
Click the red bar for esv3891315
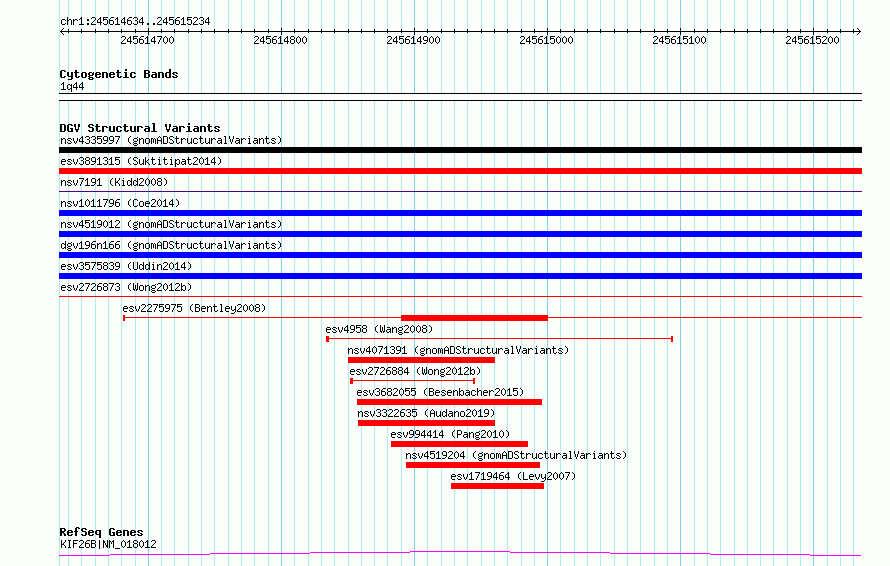pyautogui.click(x=460, y=171)
